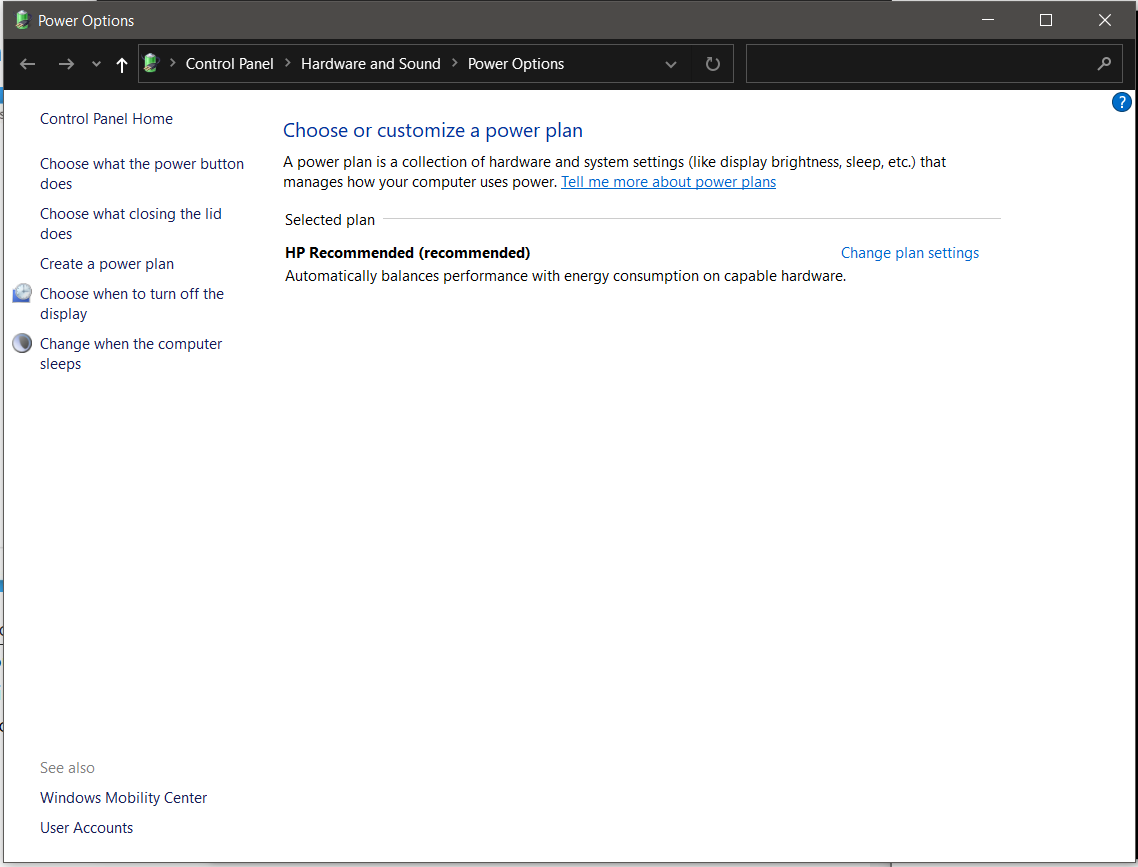Open Create a power plan
The width and height of the screenshot is (1138, 867).
click(x=107, y=264)
